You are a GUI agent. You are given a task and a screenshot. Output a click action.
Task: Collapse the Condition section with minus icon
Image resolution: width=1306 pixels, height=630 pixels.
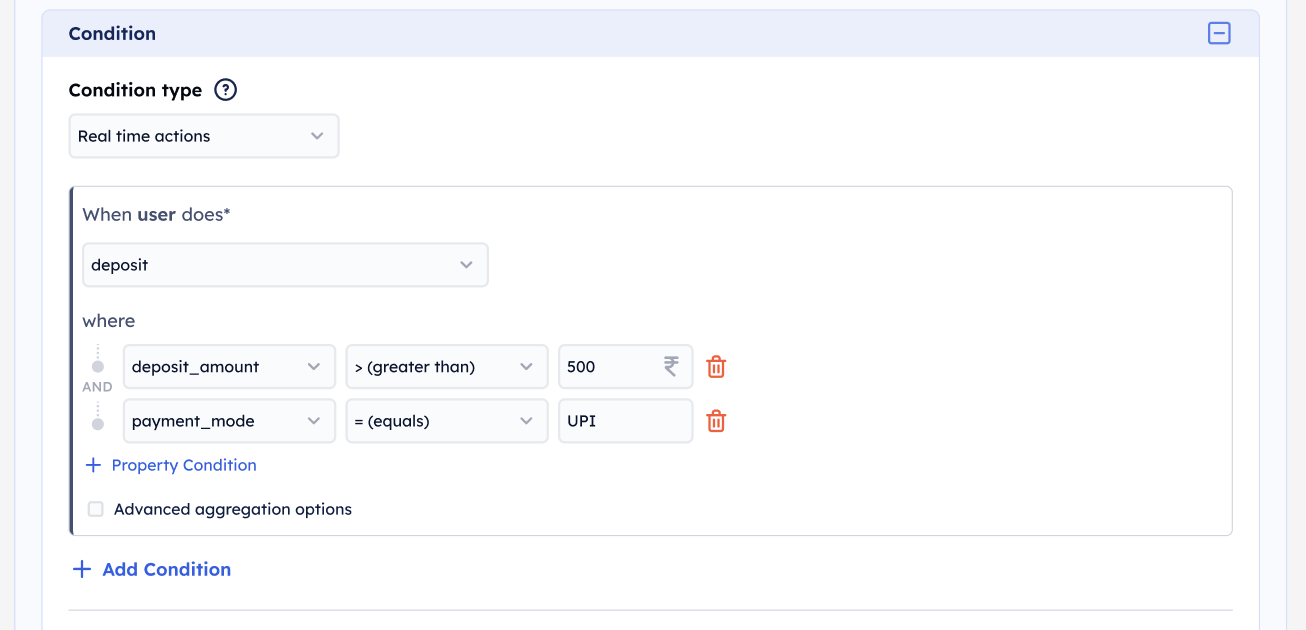1219,33
